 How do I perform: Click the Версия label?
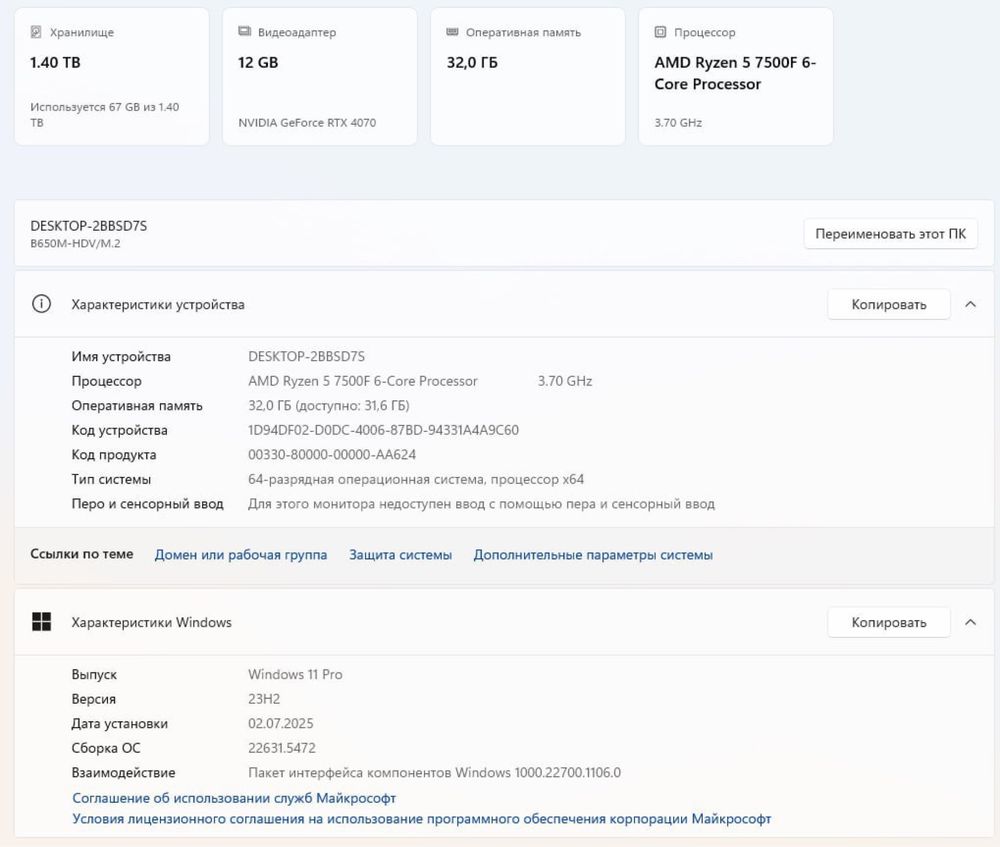coord(94,699)
